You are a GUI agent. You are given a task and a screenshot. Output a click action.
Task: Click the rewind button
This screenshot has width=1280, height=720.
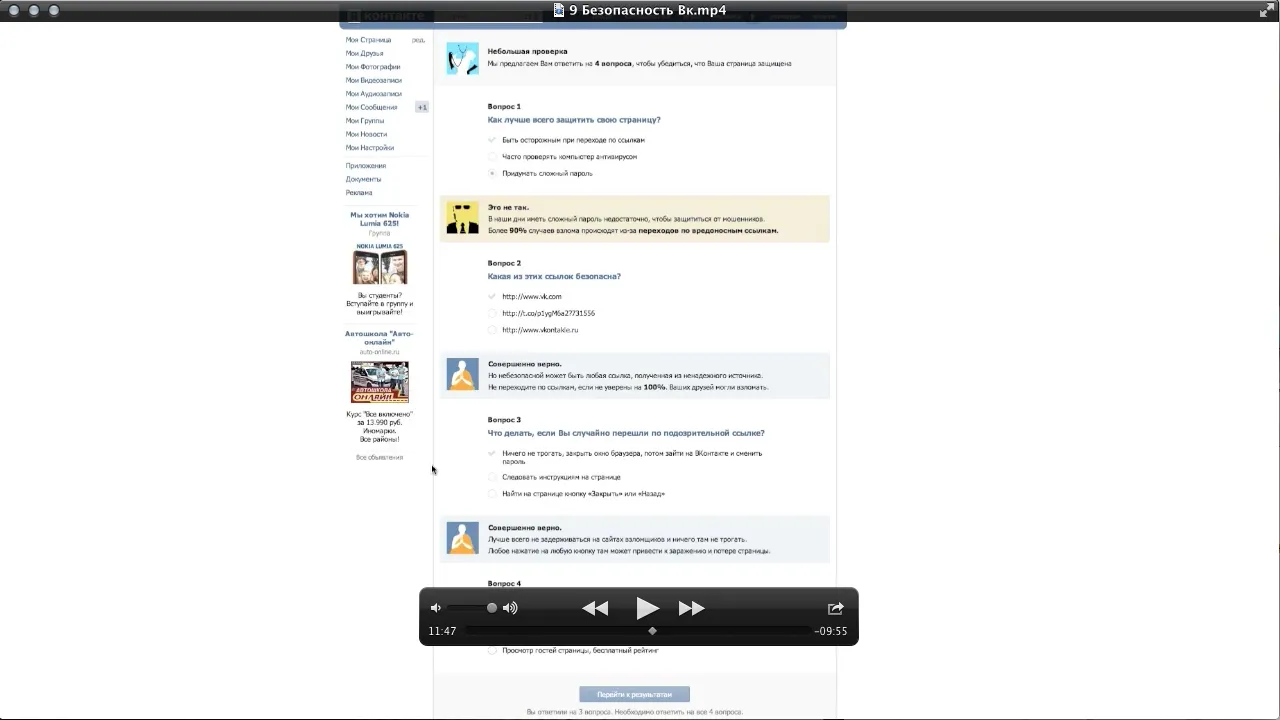(x=595, y=608)
